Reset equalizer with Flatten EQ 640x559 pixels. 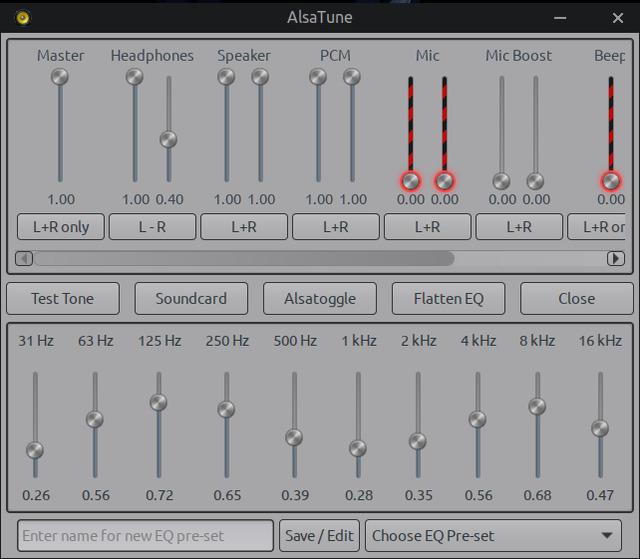[x=447, y=298]
